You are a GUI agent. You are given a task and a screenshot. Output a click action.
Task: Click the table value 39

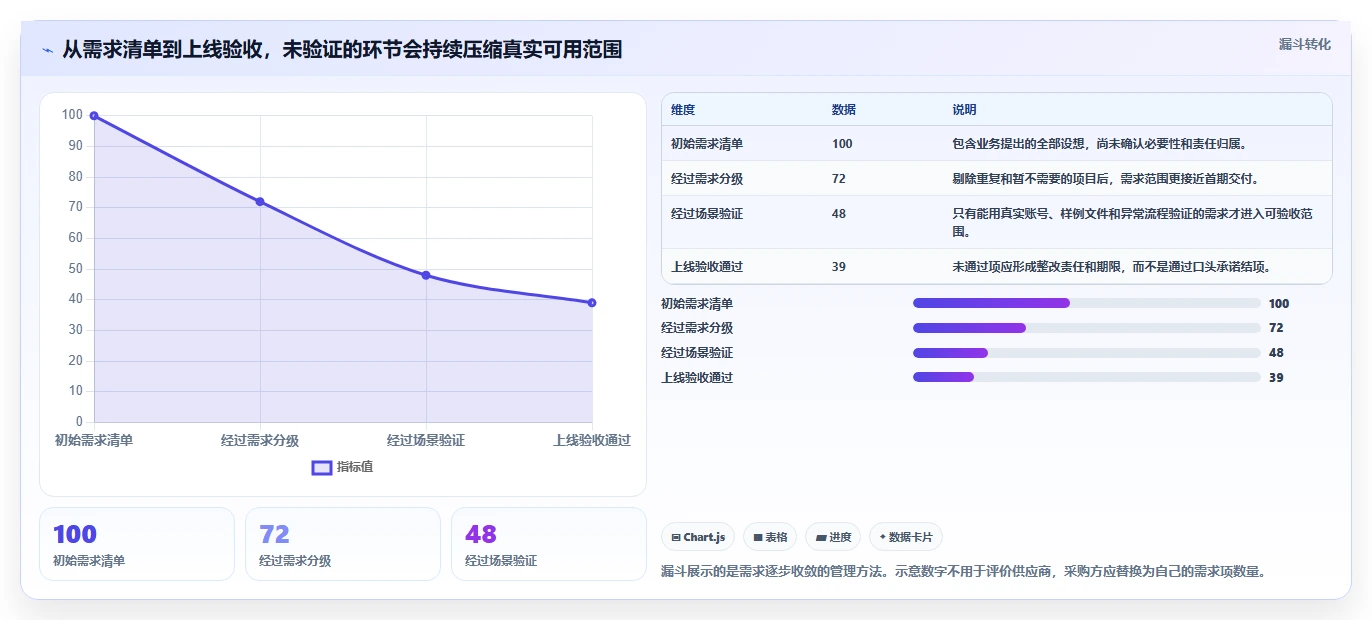pyautogui.click(x=839, y=267)
